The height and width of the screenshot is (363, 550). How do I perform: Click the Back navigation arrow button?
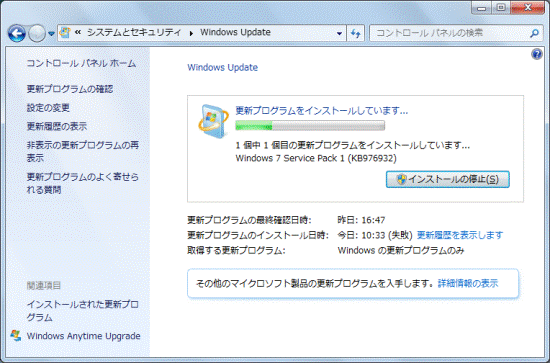pos(16,34)
